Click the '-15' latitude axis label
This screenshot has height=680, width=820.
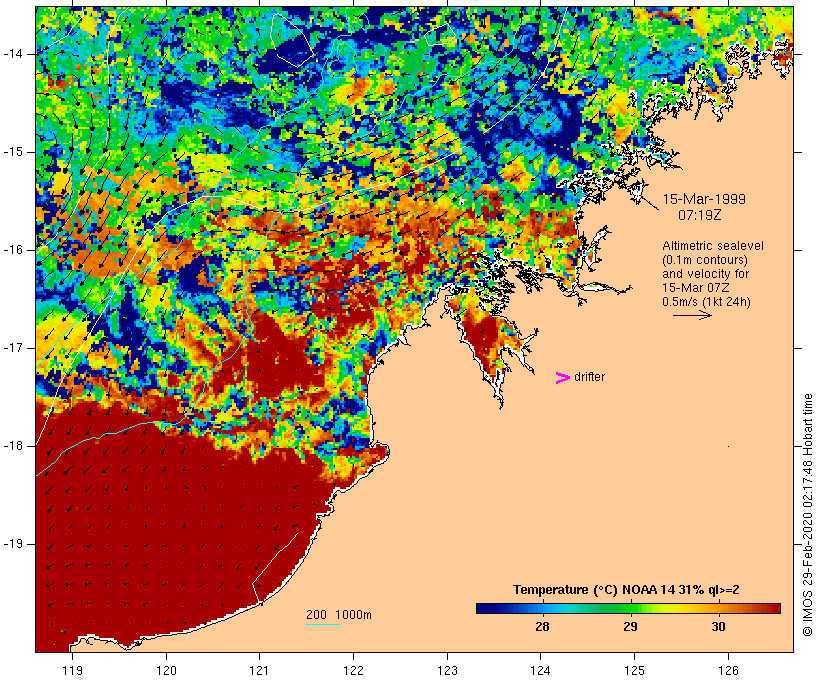(x=13, y=152)
